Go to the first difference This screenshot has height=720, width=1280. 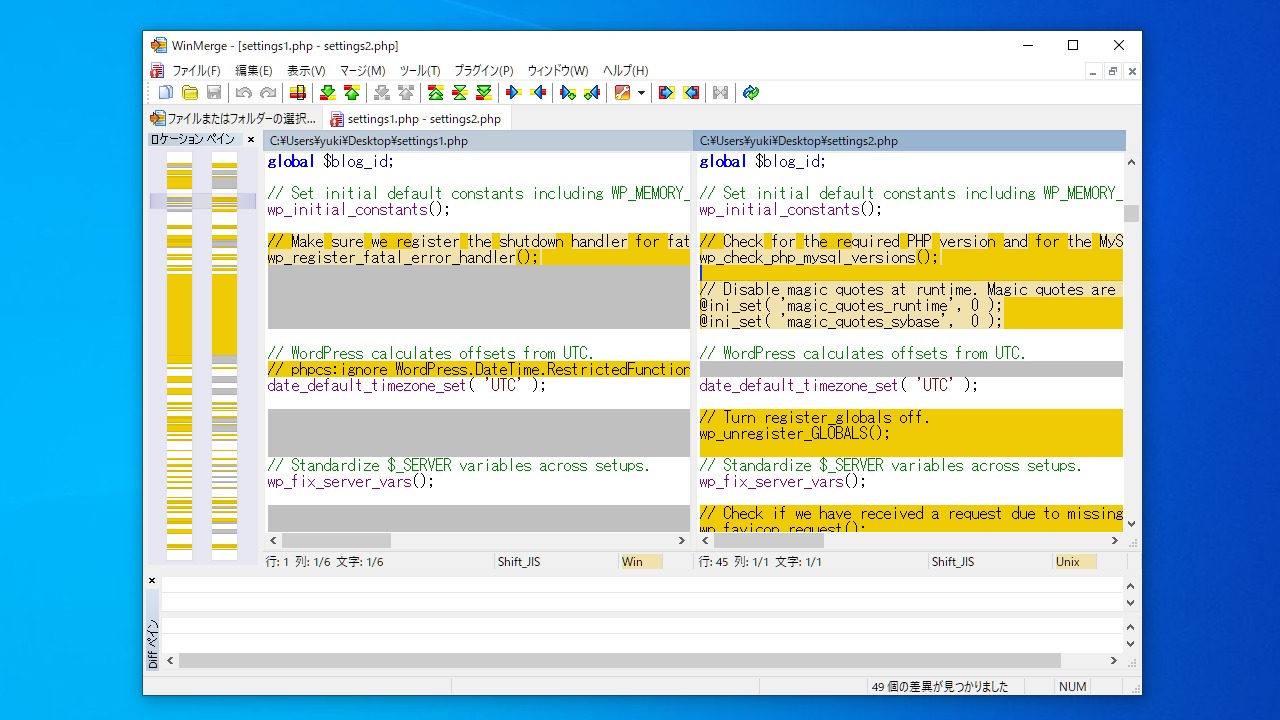coord(436,93)
